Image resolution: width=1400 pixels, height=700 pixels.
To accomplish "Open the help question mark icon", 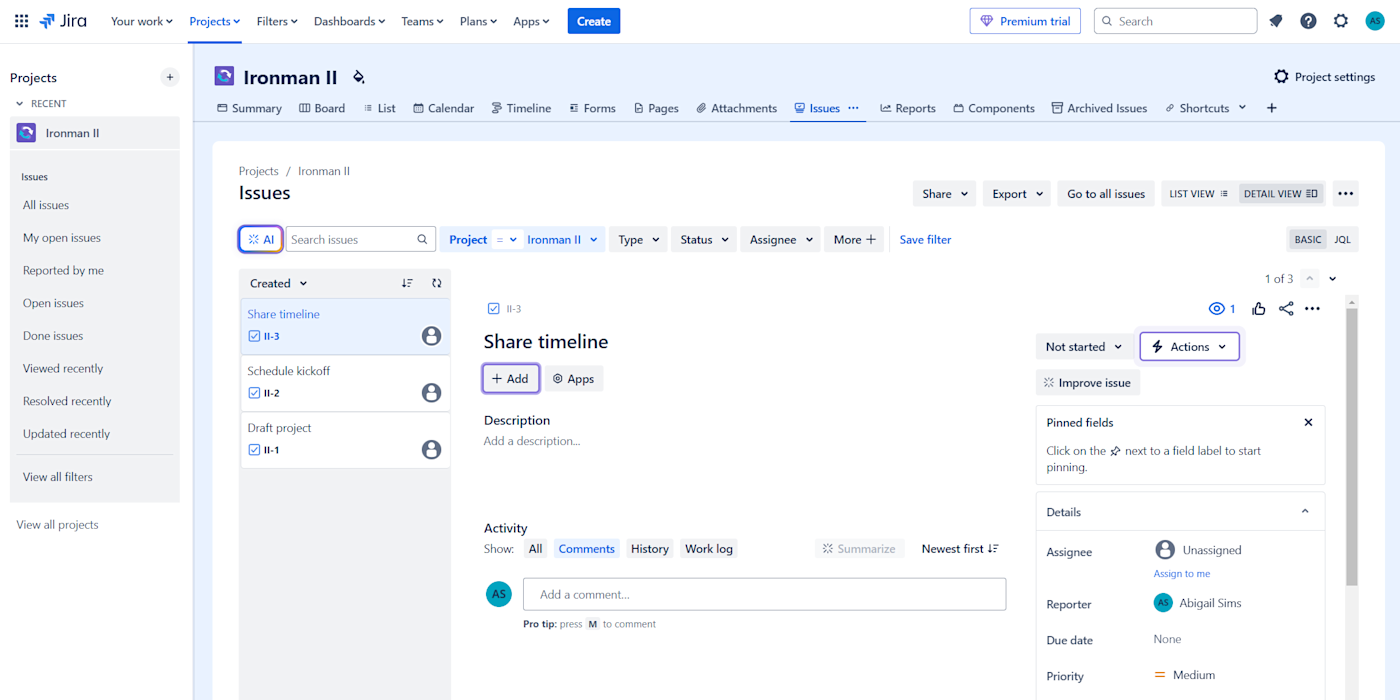I will 1308,21.
